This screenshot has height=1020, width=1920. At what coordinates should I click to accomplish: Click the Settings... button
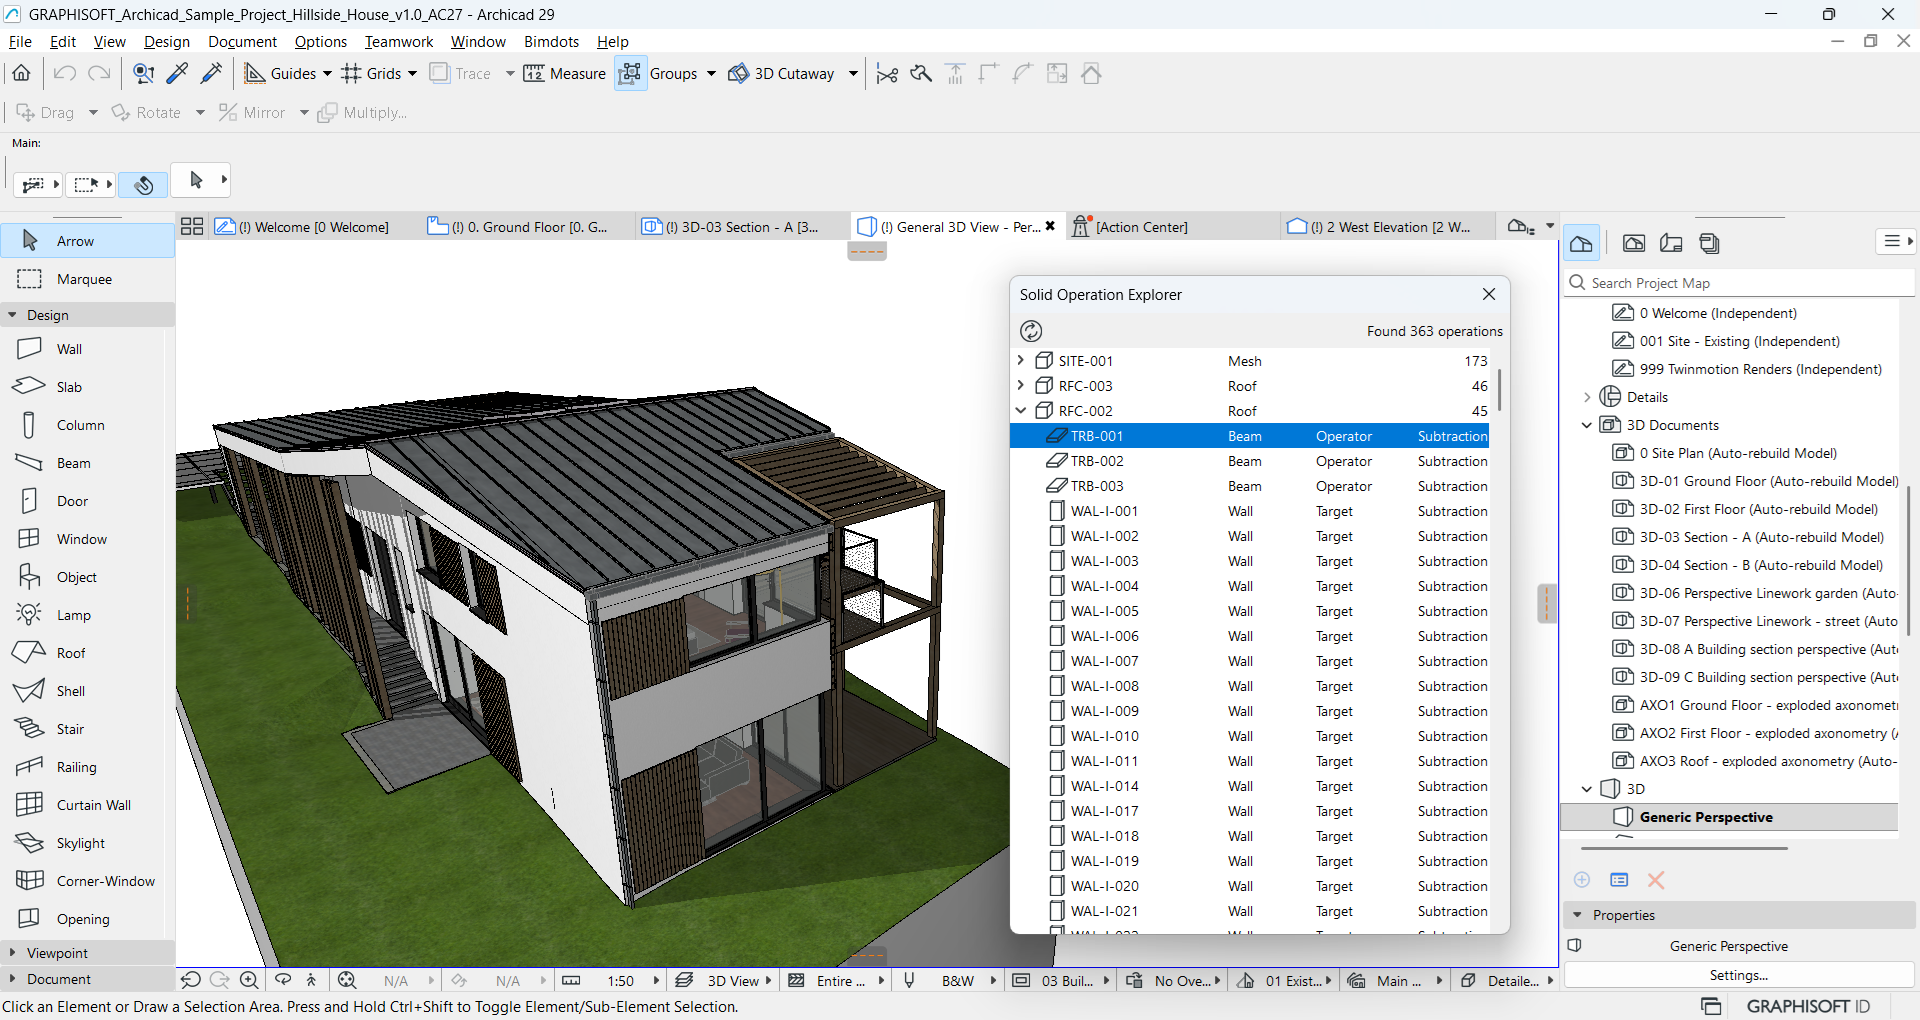click(x=1738, y=975)
